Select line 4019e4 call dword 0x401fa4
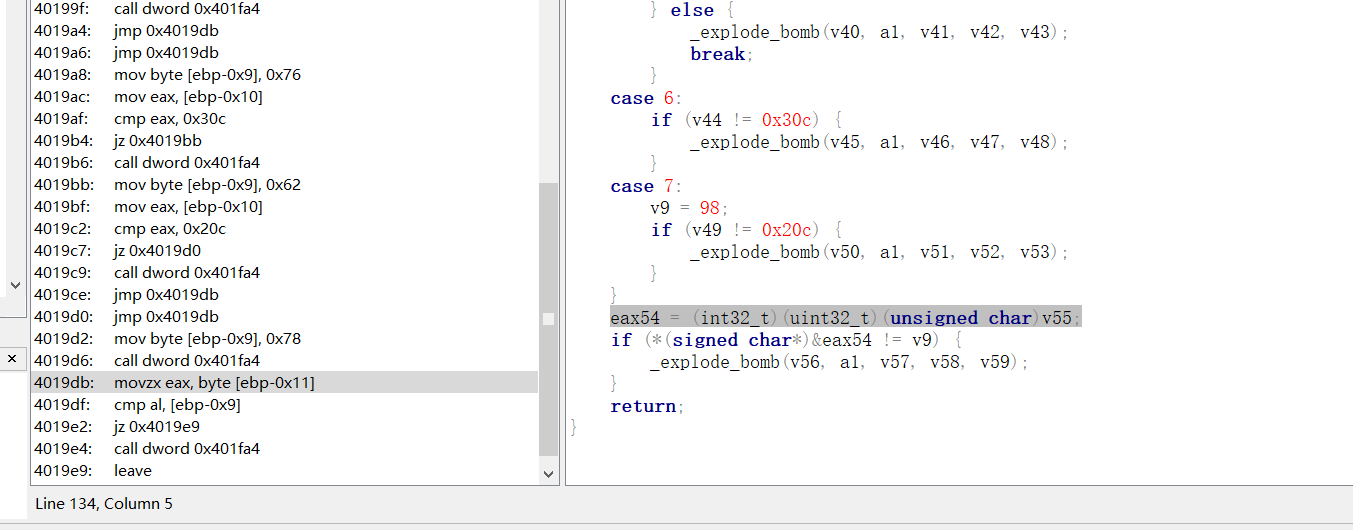This screenshot has height=530, width=1353. pyautogui.click(x=284, y=449)
